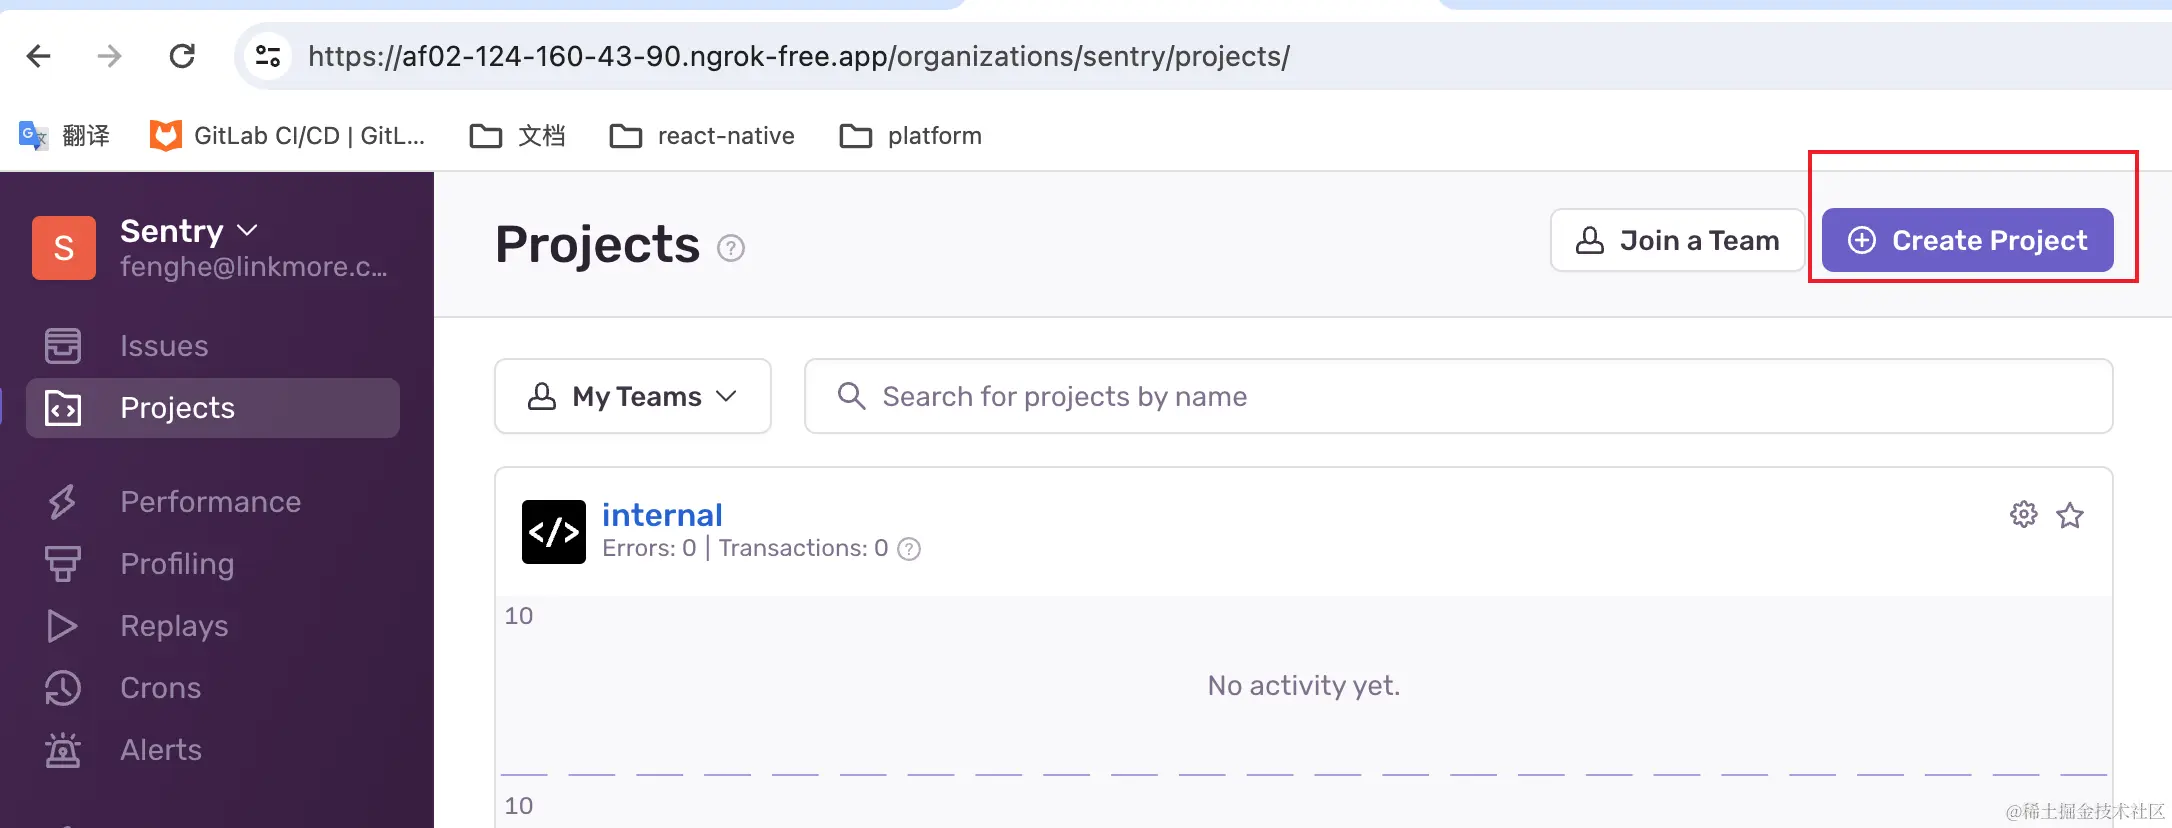Click the Profiling icon in sidebar

tap(63, 564)
